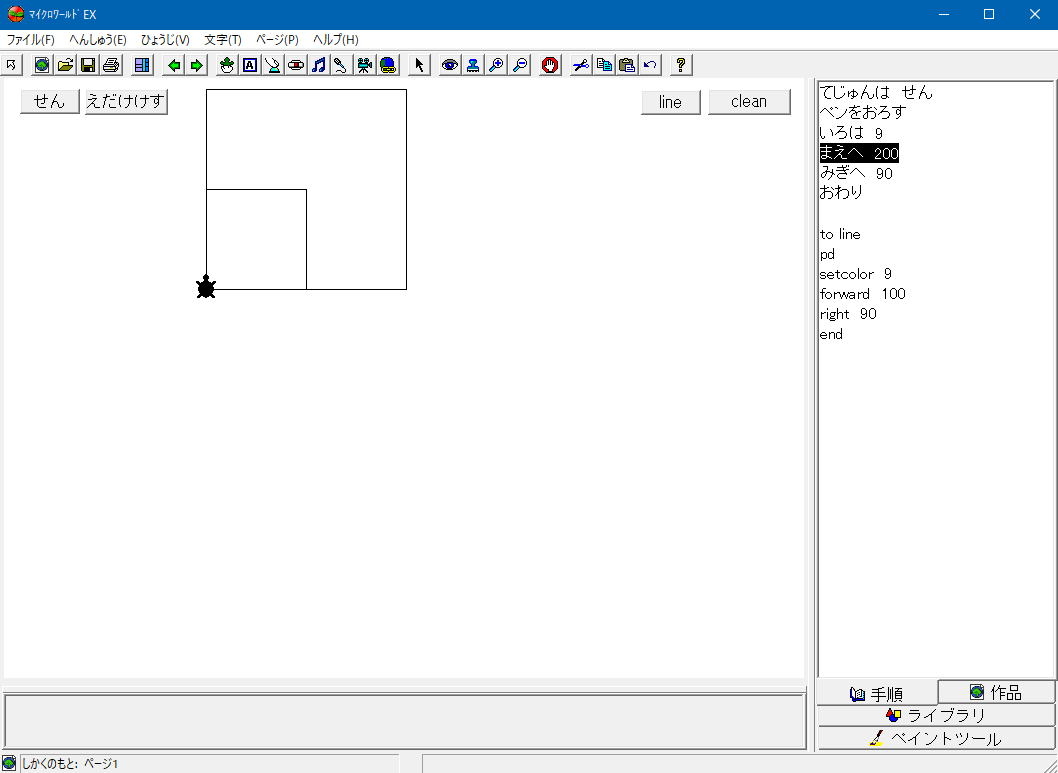Click the clean button
This screenshot has width=1058, height=773.
(x=749, y=102)
